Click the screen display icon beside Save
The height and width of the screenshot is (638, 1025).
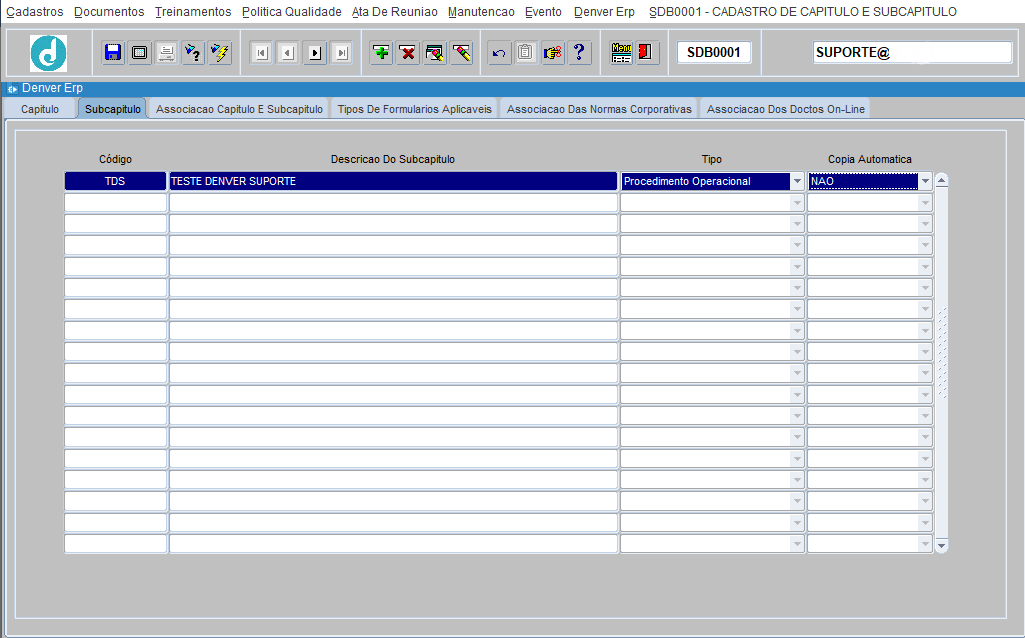click(139, 52)
